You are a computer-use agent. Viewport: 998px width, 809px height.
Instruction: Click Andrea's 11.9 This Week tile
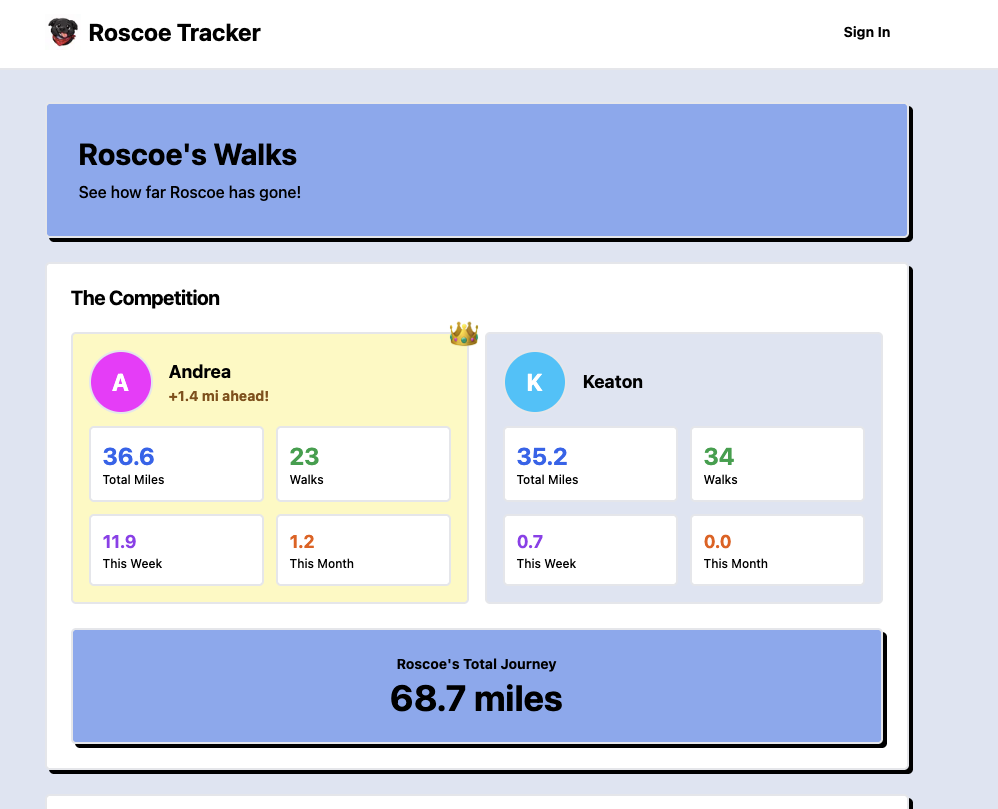[x=176, y=550]
